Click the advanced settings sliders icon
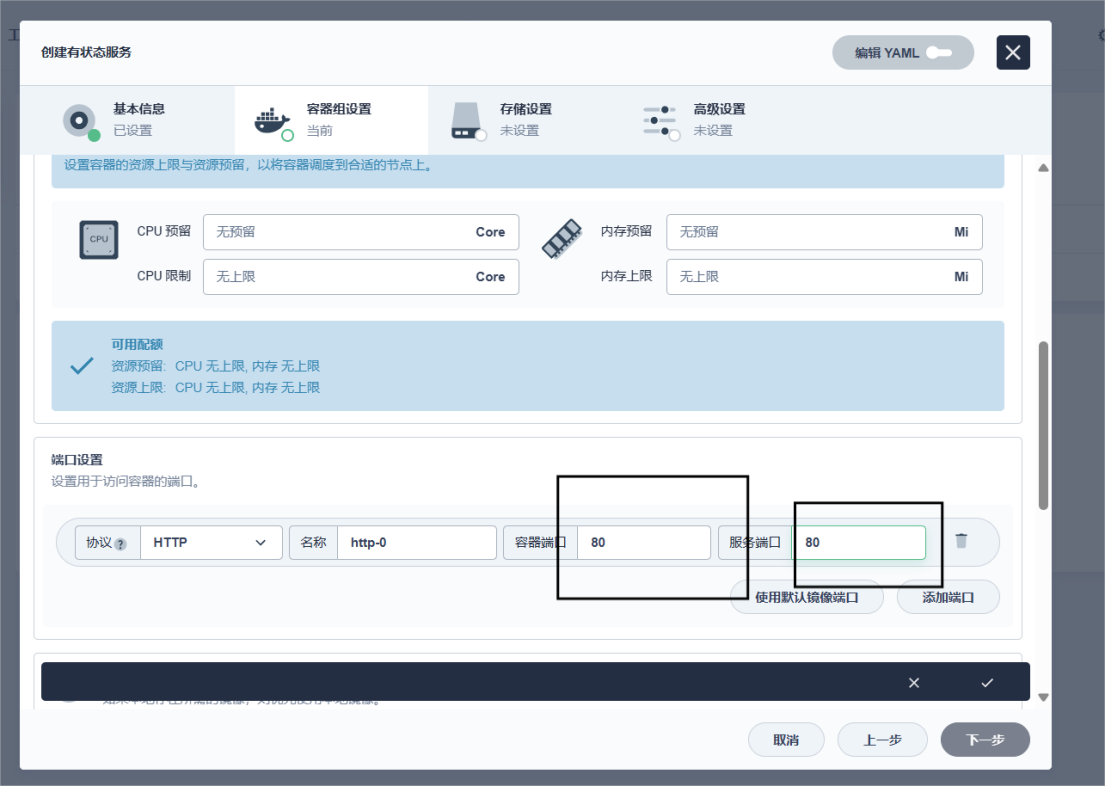The image size is (1106, 786). pyautogui.click(x=660, y=121)
